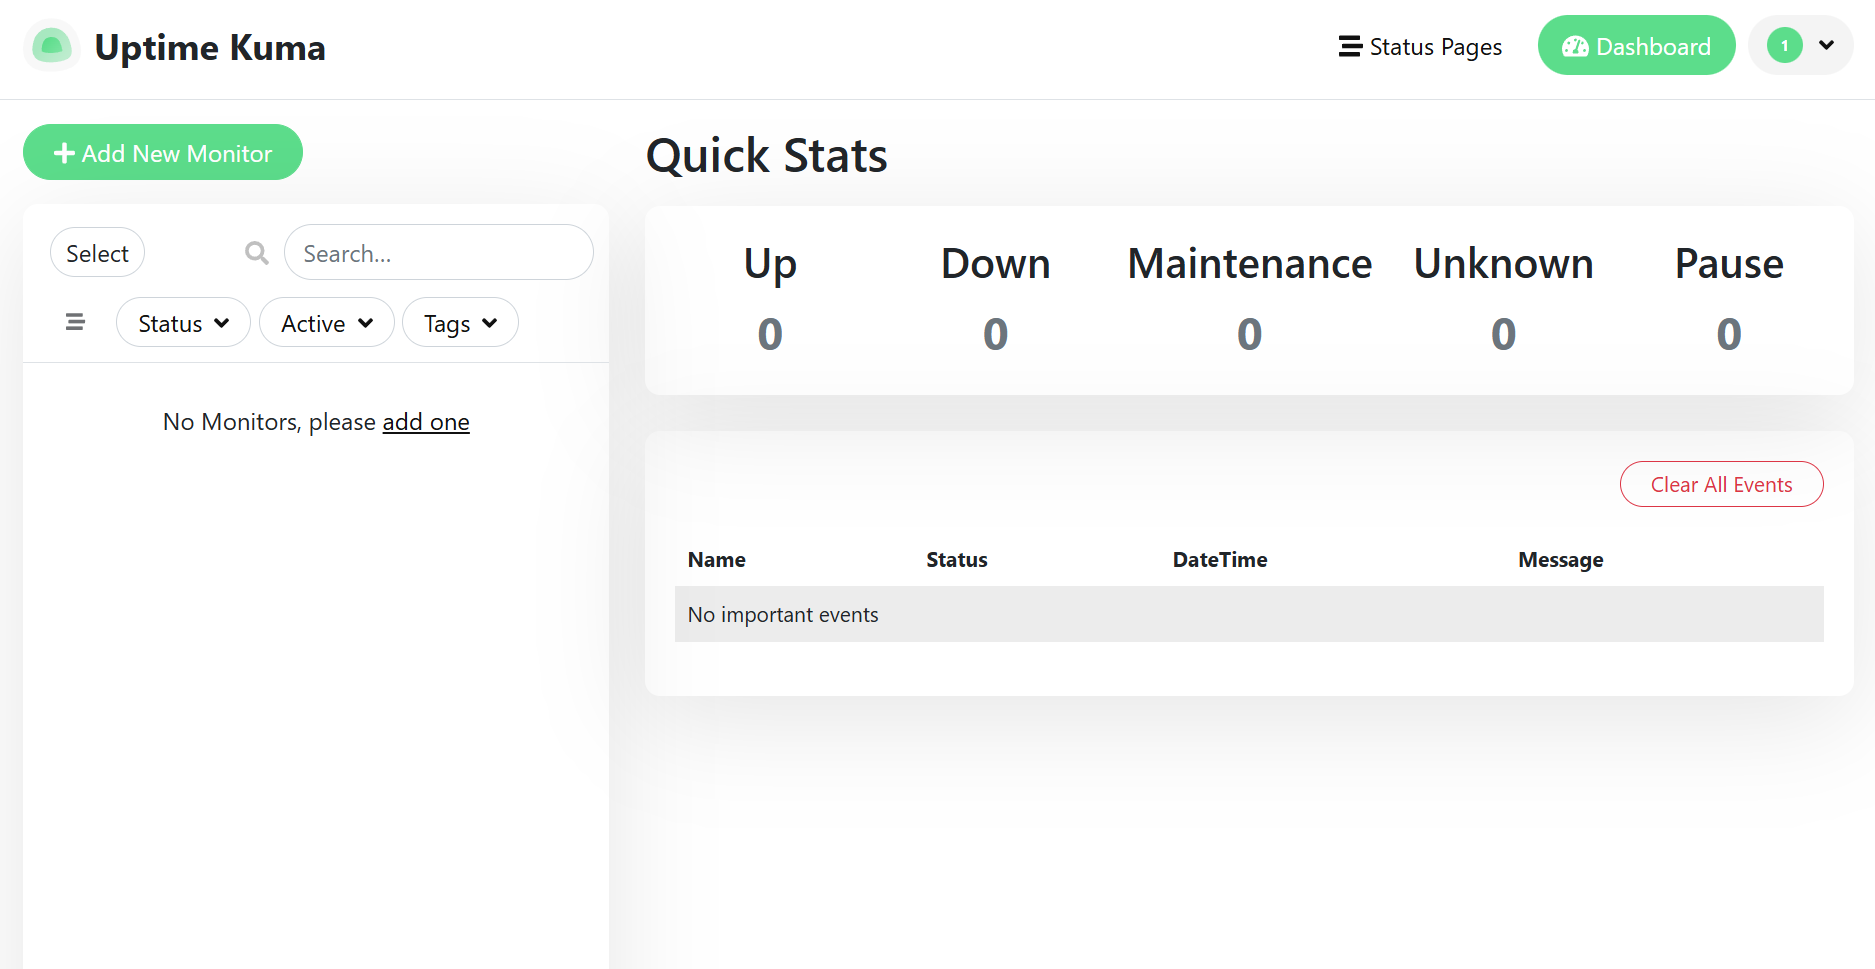Click the hamburger icon beside Status Pages
This screenshot has height=969, width=1875.
pyautogui.click(x=1350, y=47)
